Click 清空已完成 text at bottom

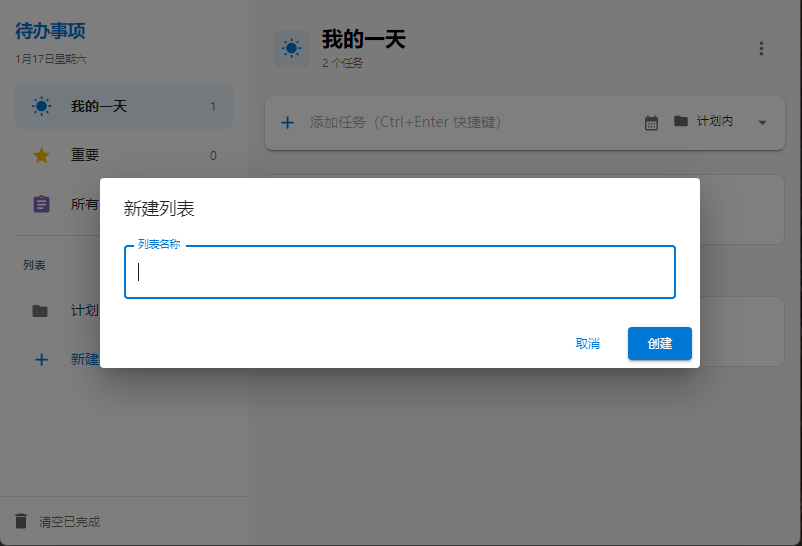(x=69, y=522)
